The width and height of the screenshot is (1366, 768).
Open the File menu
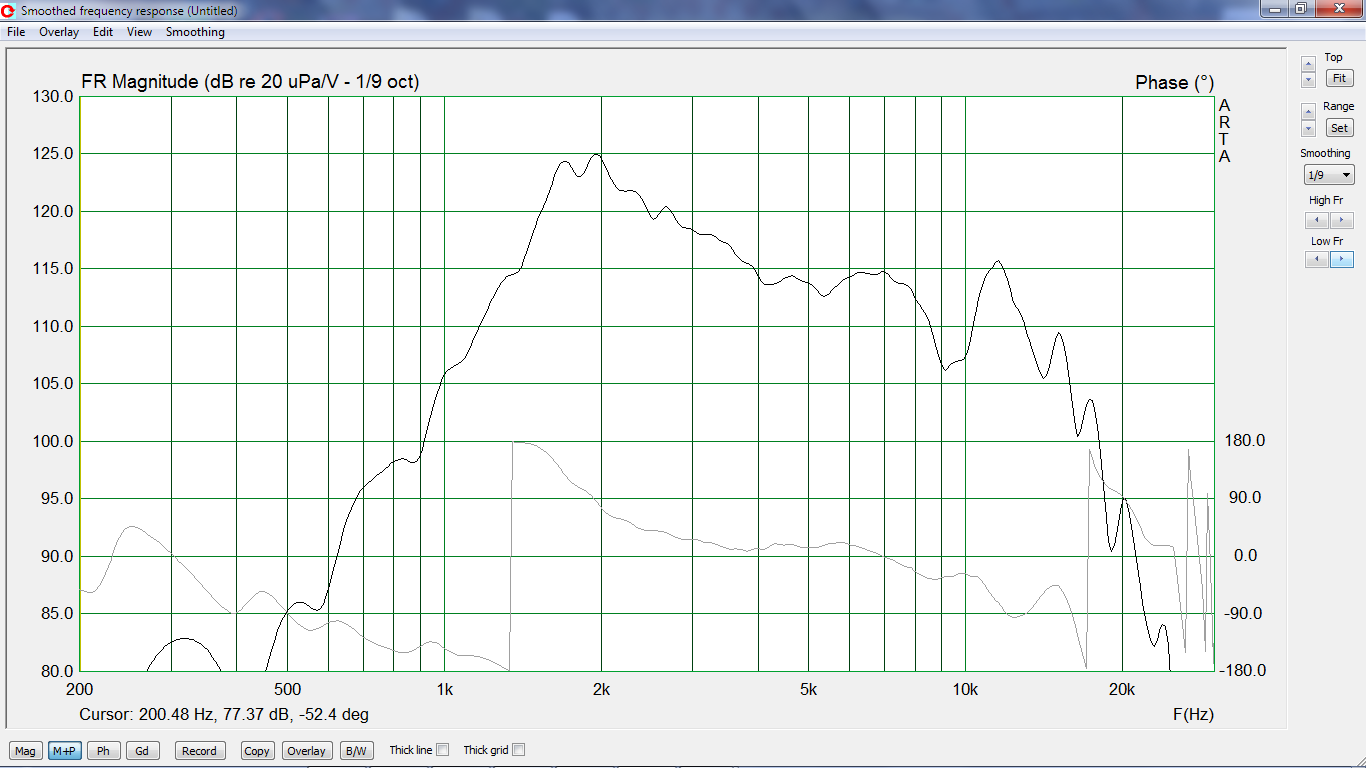click(x=16, y=32)
